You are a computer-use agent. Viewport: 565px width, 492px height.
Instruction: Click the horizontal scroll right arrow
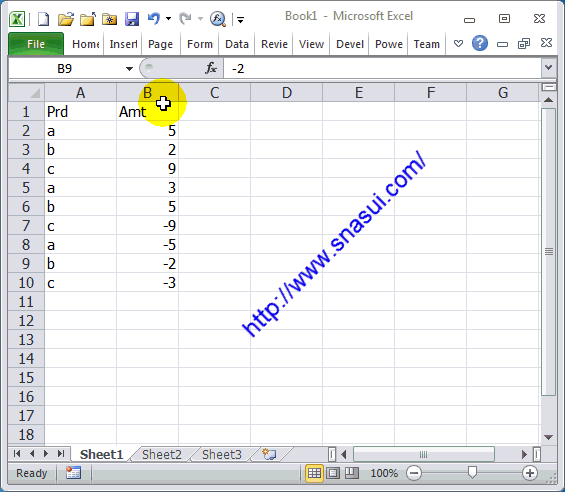(x=524, y=455)
